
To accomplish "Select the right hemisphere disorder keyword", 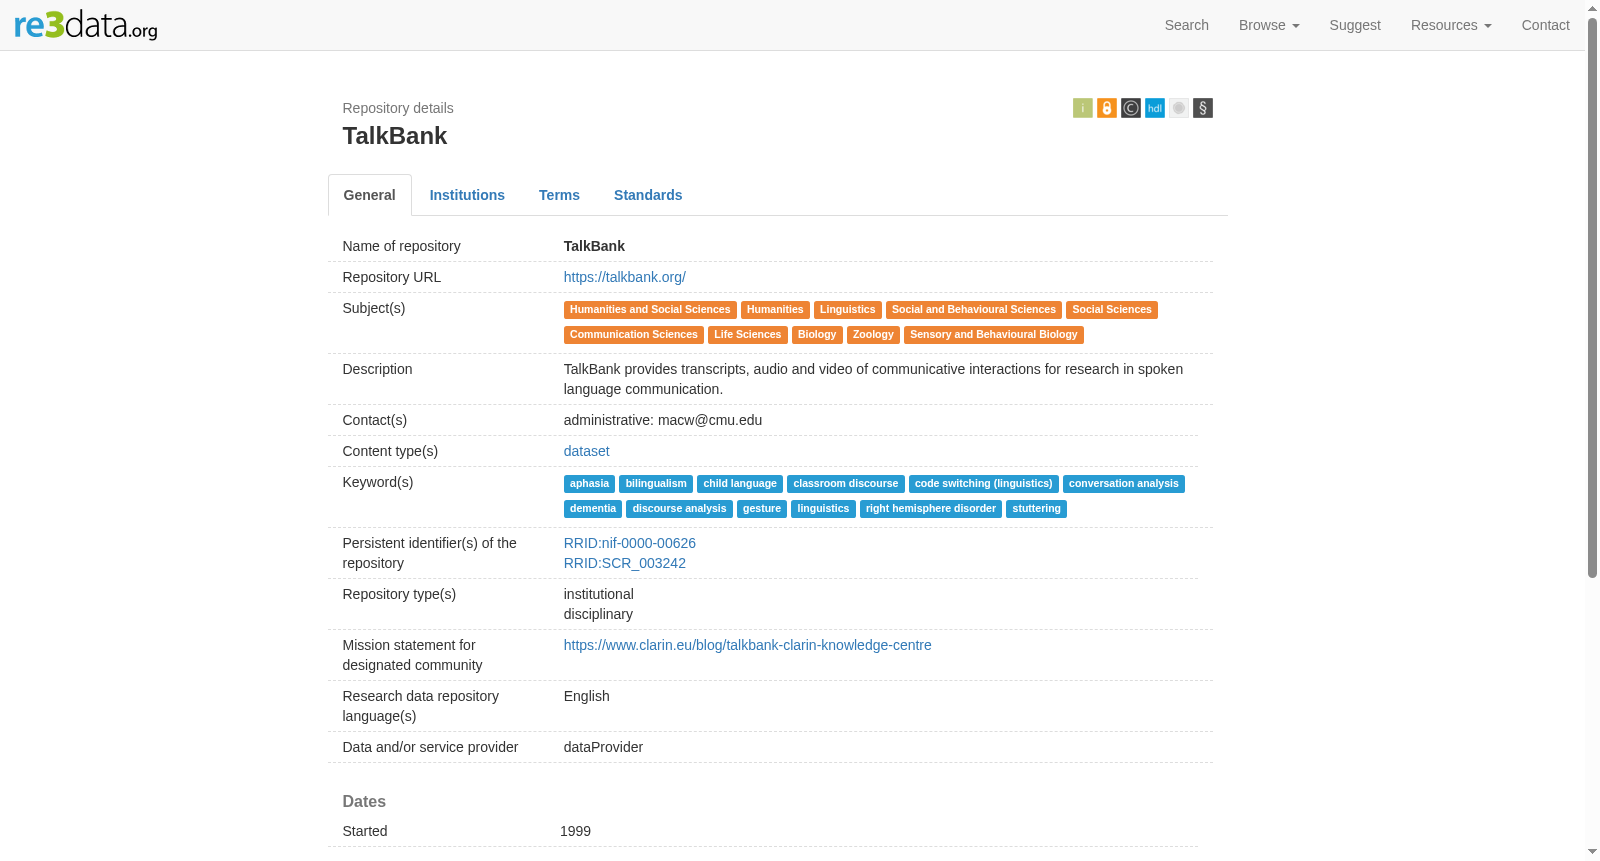I will (931, 509).
